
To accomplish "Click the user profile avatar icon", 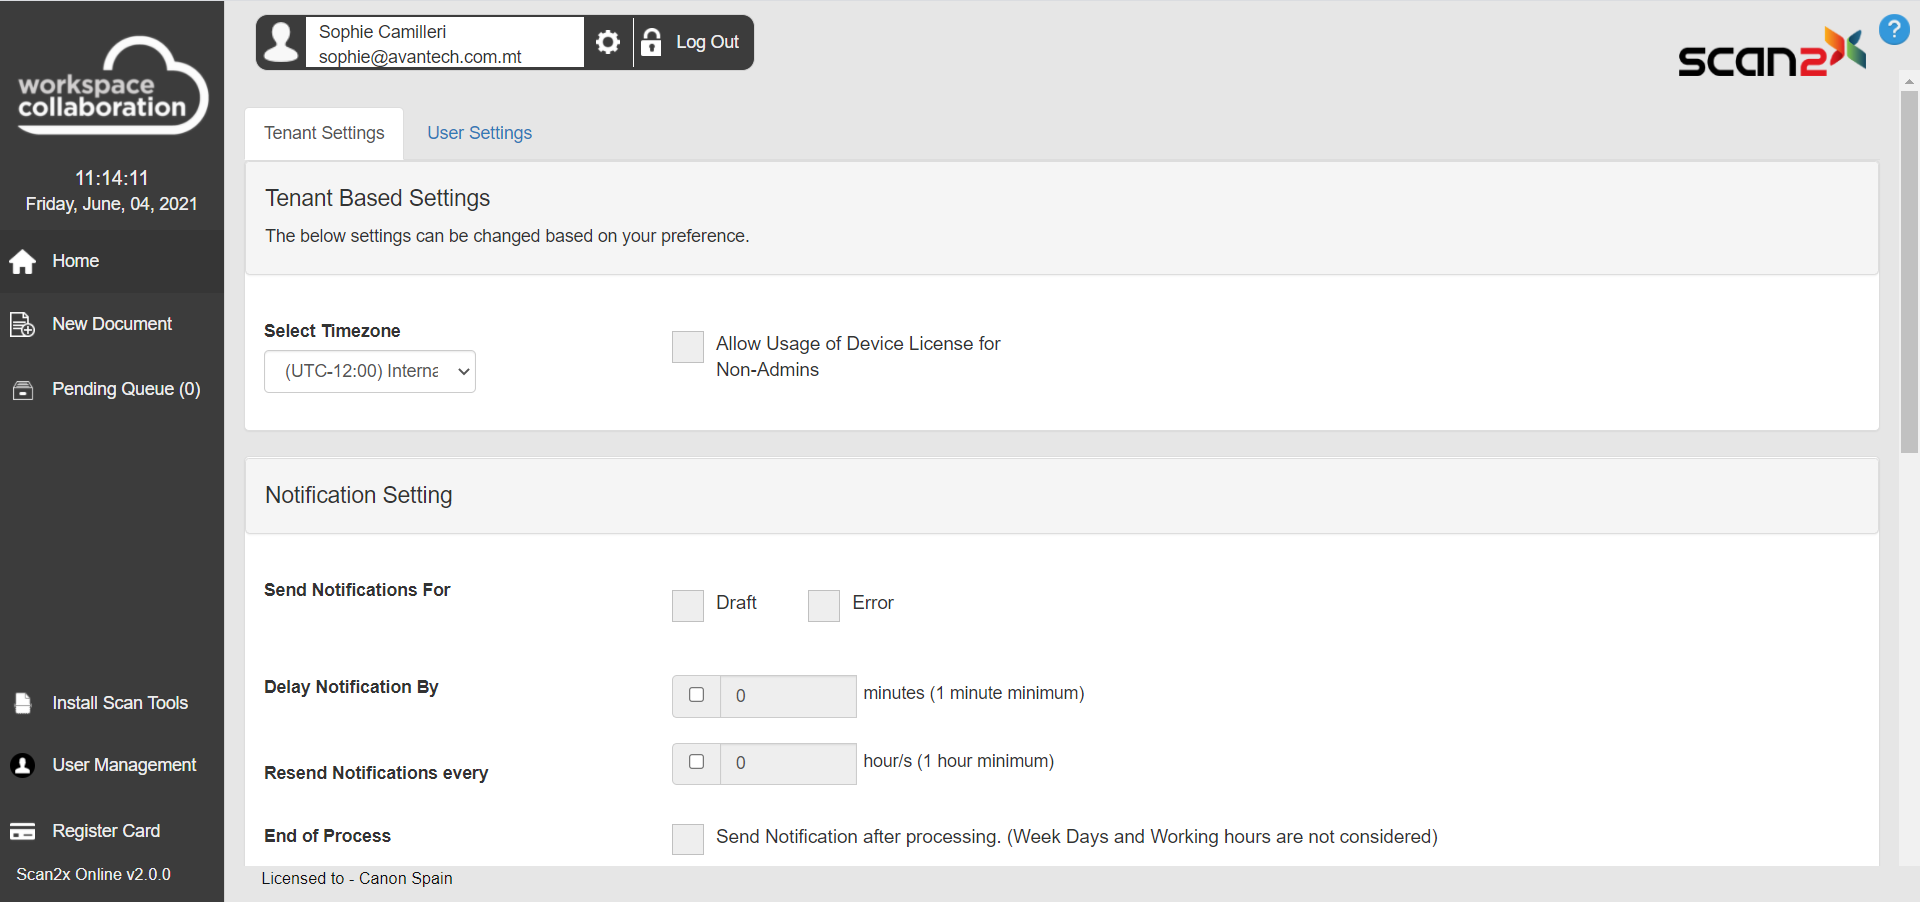I will coord(282,43).
